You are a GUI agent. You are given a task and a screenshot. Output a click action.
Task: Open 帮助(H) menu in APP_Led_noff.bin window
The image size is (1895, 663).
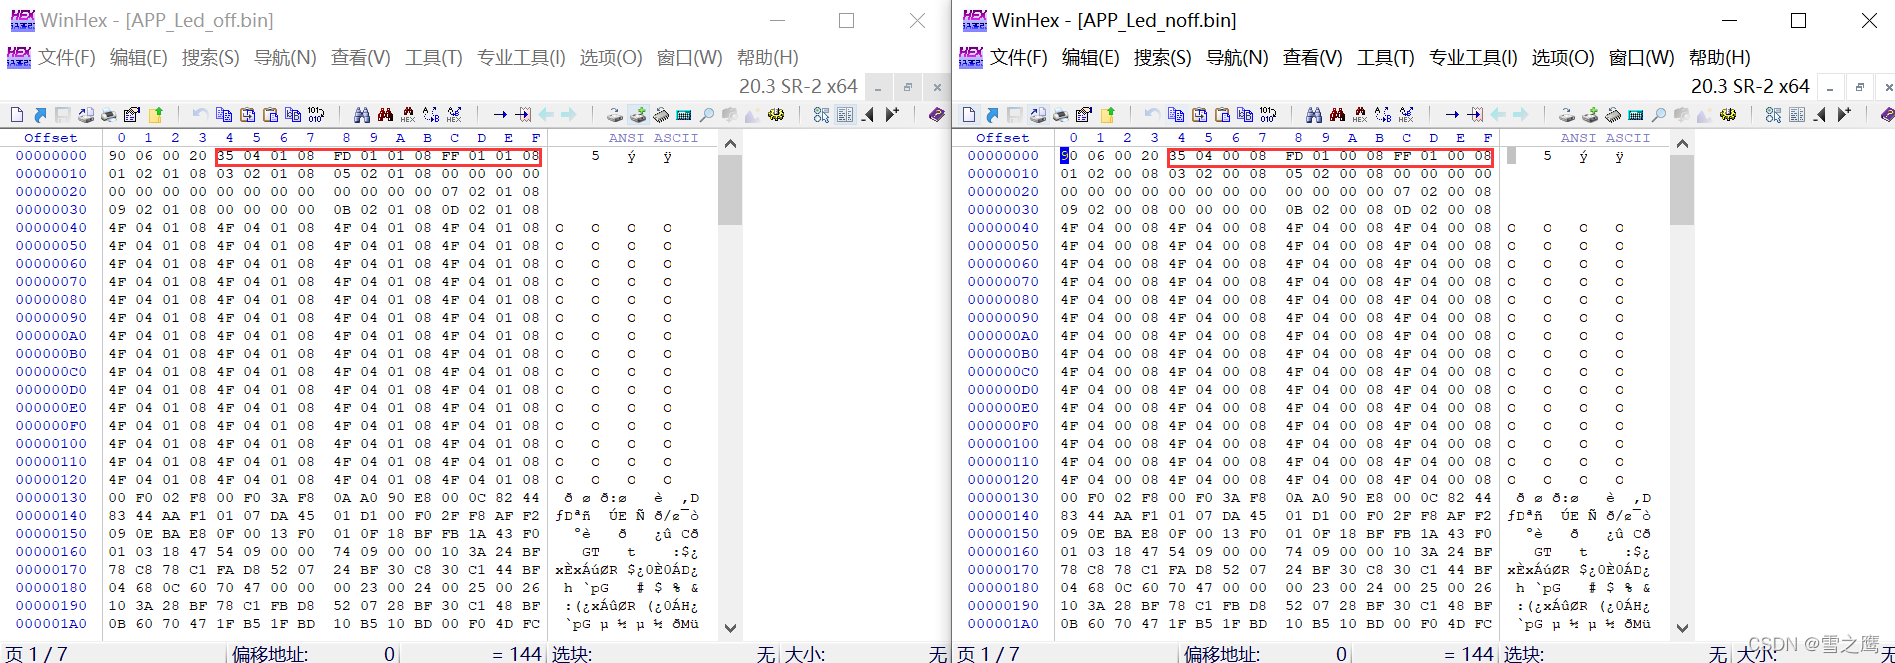pos(1720,57)
